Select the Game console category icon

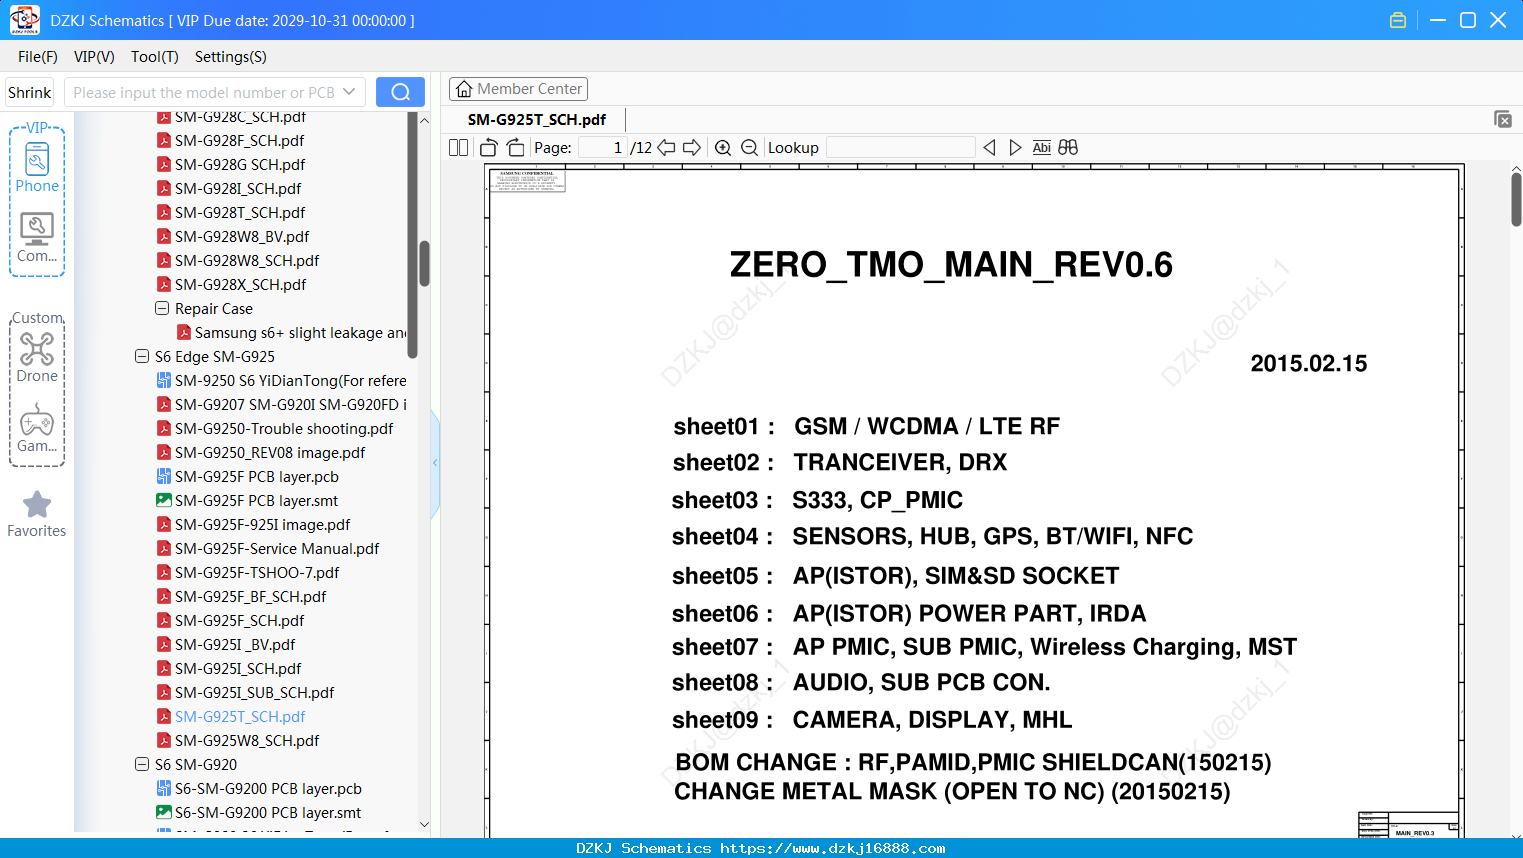pyautogui.click(x=37, y=428)
